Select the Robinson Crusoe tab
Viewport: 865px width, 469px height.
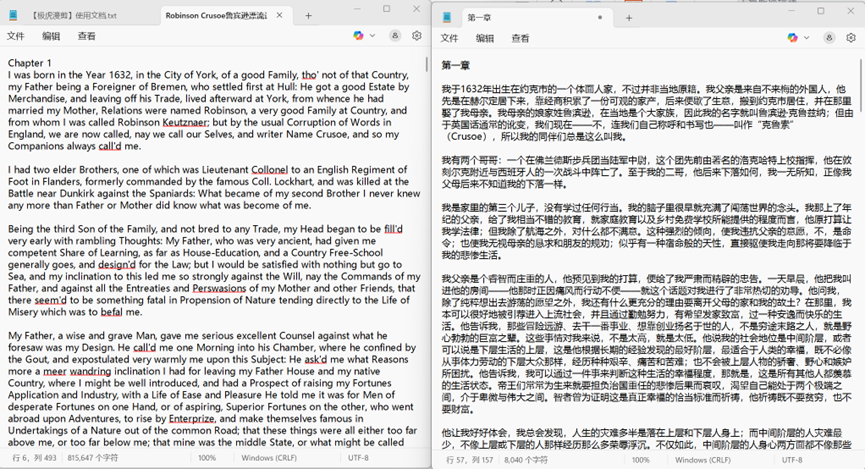coord(216,15)
